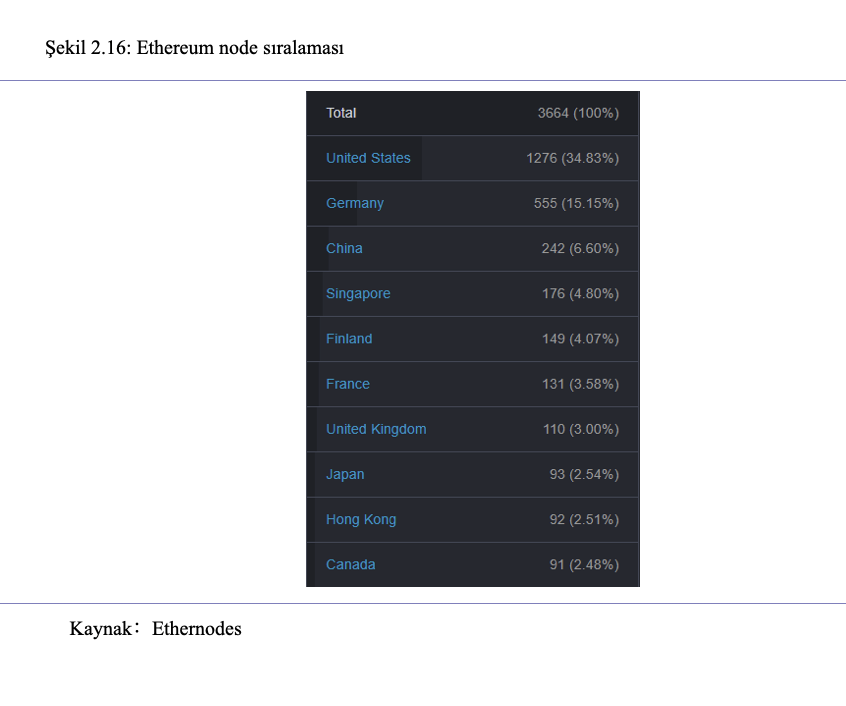Image resolution: width=846 pixels, height=706 pixels.
Task: Click the Total row label
Action: [x=341, y=113]
